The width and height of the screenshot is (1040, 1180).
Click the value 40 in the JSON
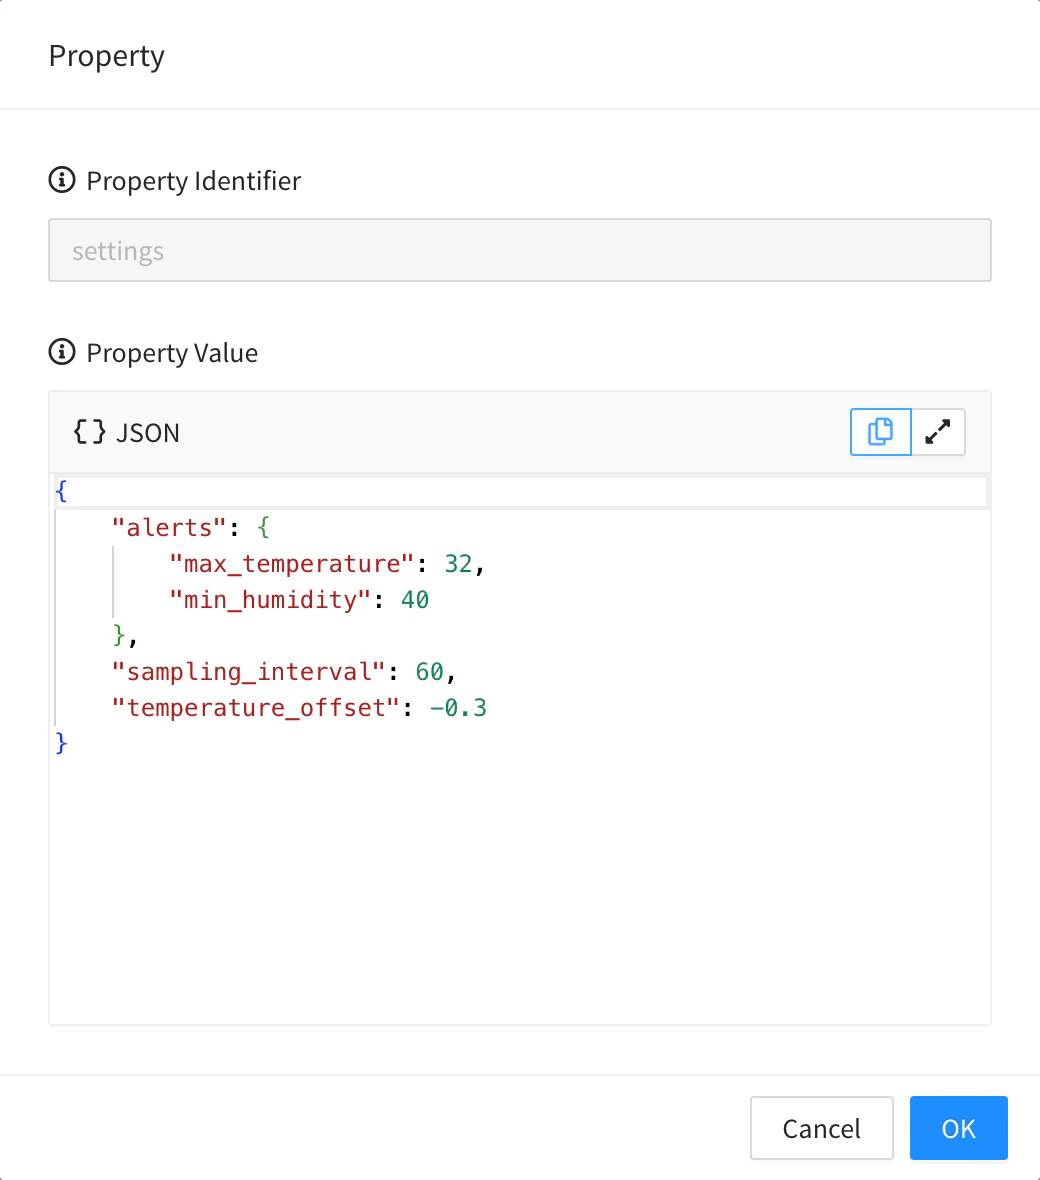[x=415, y=600]
